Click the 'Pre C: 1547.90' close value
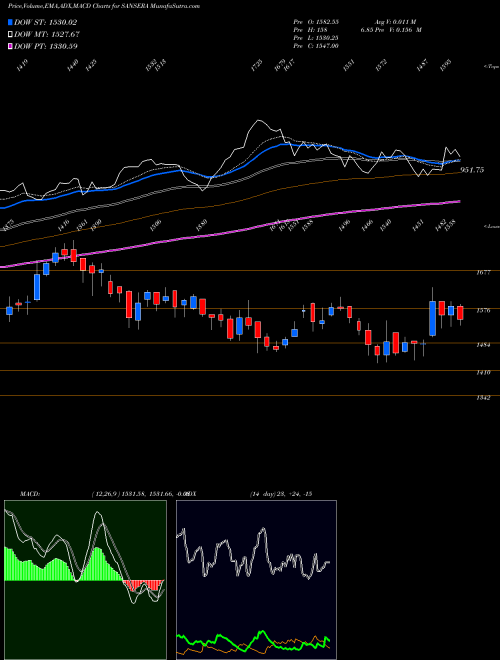Viewport: 500px width, 660px height. coord(316,45)
